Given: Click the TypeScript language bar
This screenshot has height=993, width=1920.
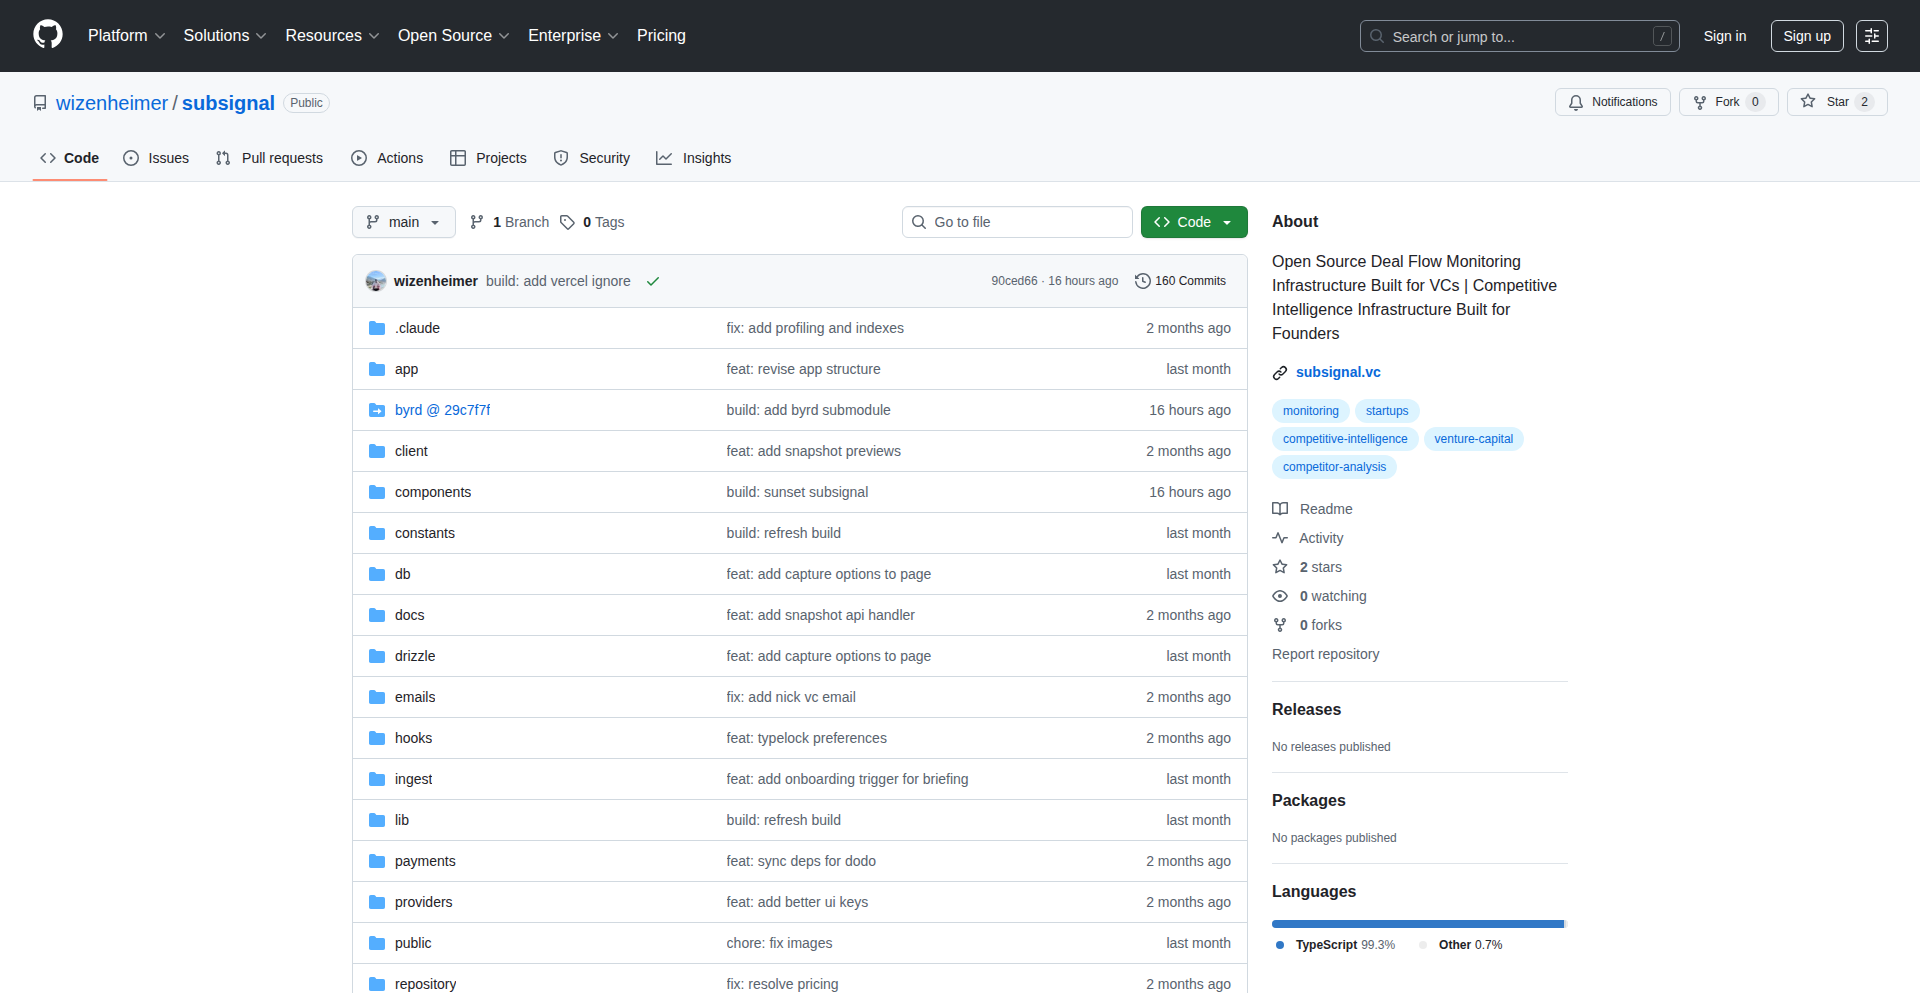Looking at the screenshot, I should (1416, 924).
